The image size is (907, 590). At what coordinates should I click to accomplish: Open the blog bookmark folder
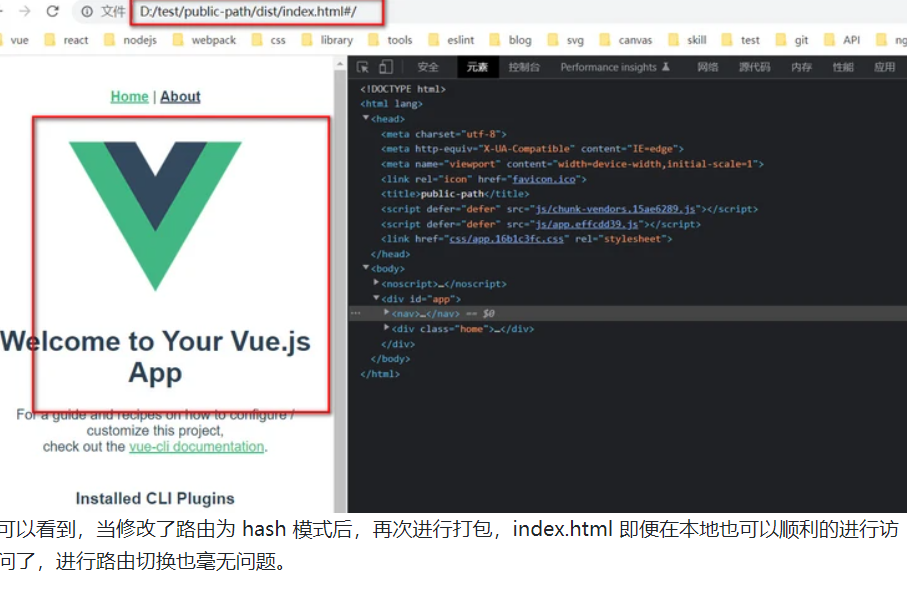pos(511,40)
